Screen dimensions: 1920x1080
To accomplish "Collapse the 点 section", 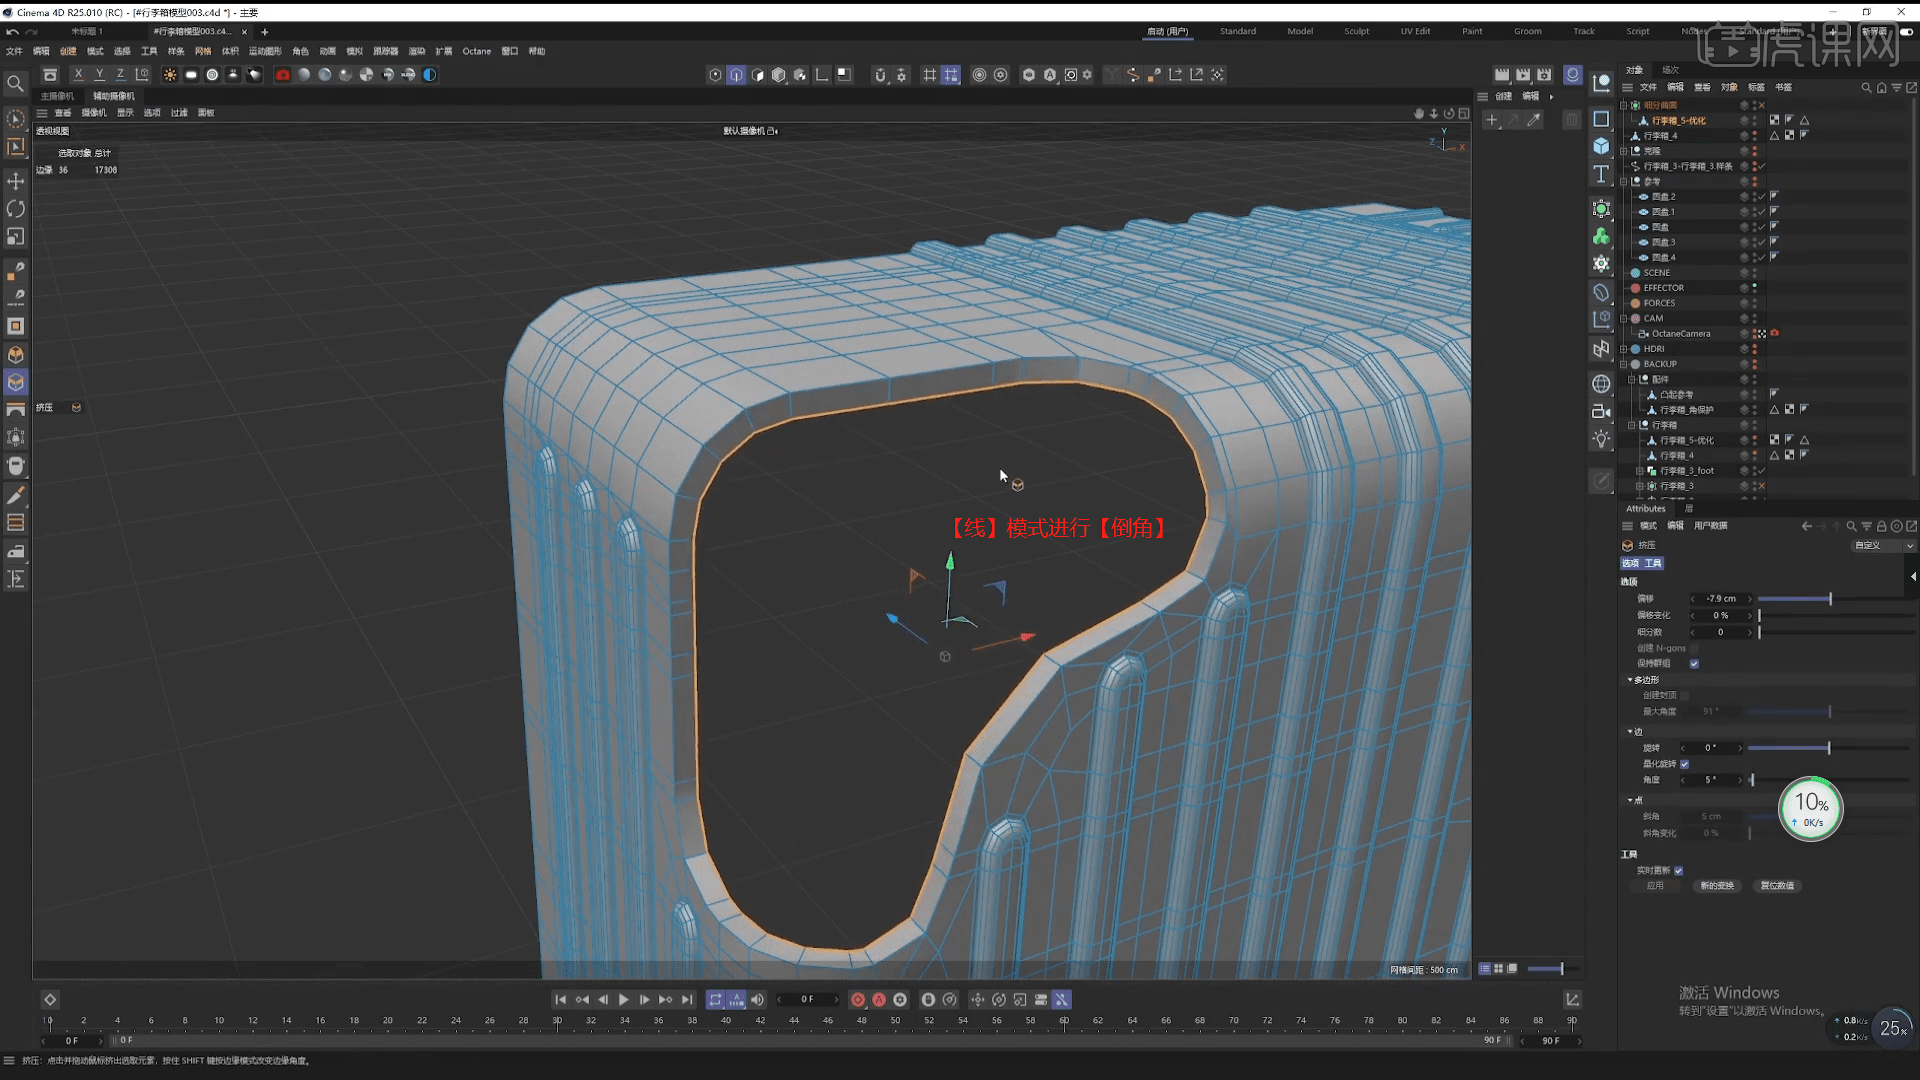I will (1630, 800).
